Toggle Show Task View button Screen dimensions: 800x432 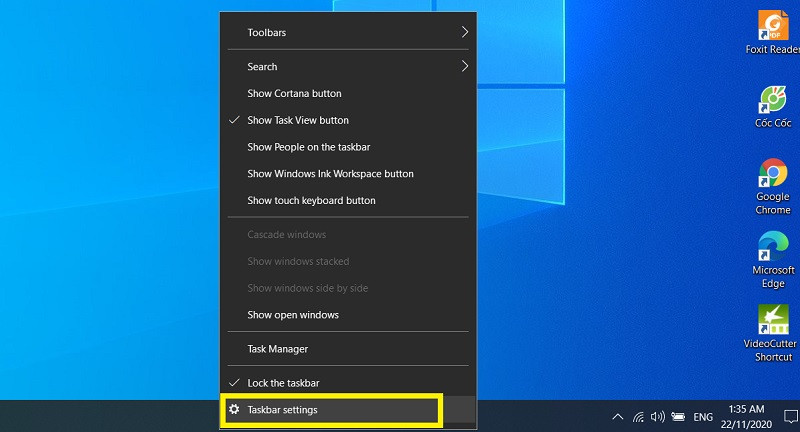[x=348, y=120]
